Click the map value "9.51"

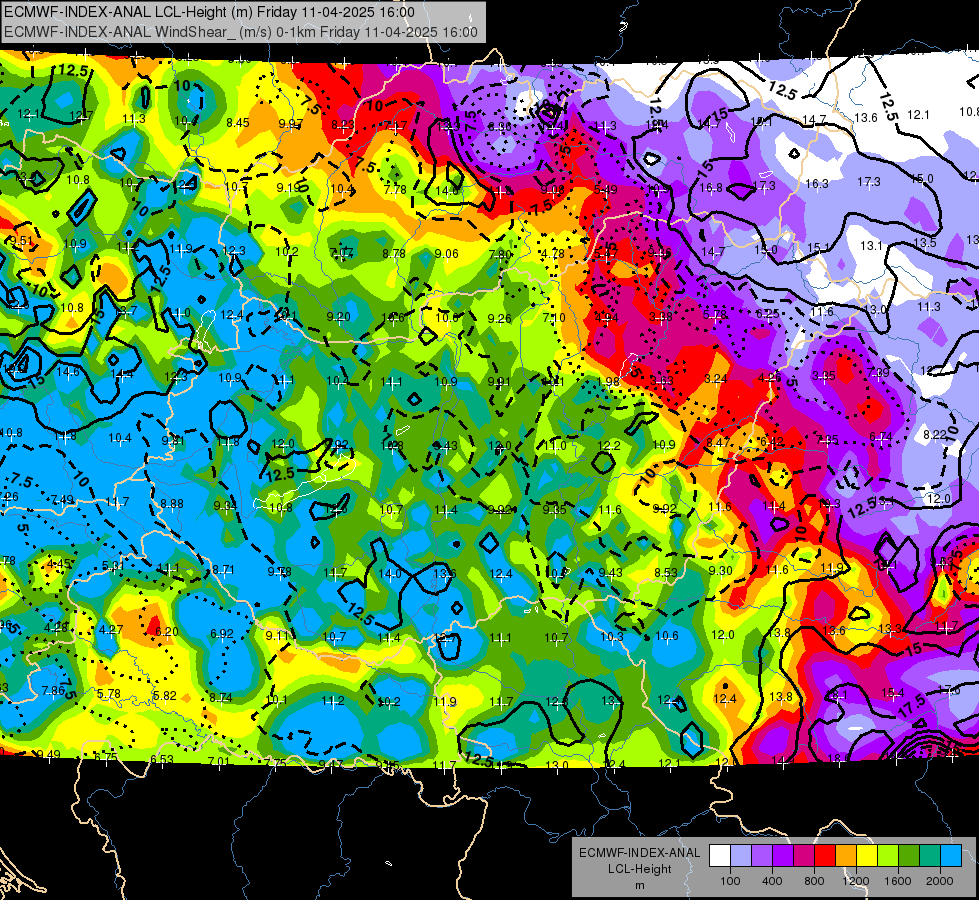pyautogui.click(x=21, y=241)
